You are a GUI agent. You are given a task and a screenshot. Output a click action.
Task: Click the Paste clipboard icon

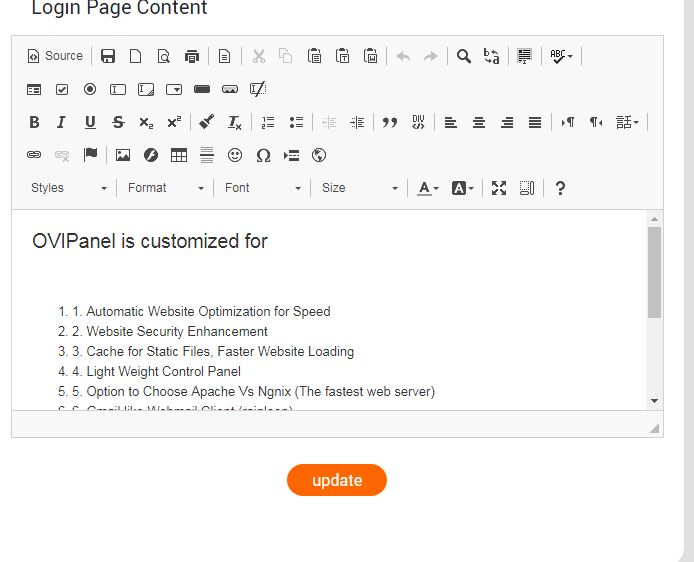314,56
